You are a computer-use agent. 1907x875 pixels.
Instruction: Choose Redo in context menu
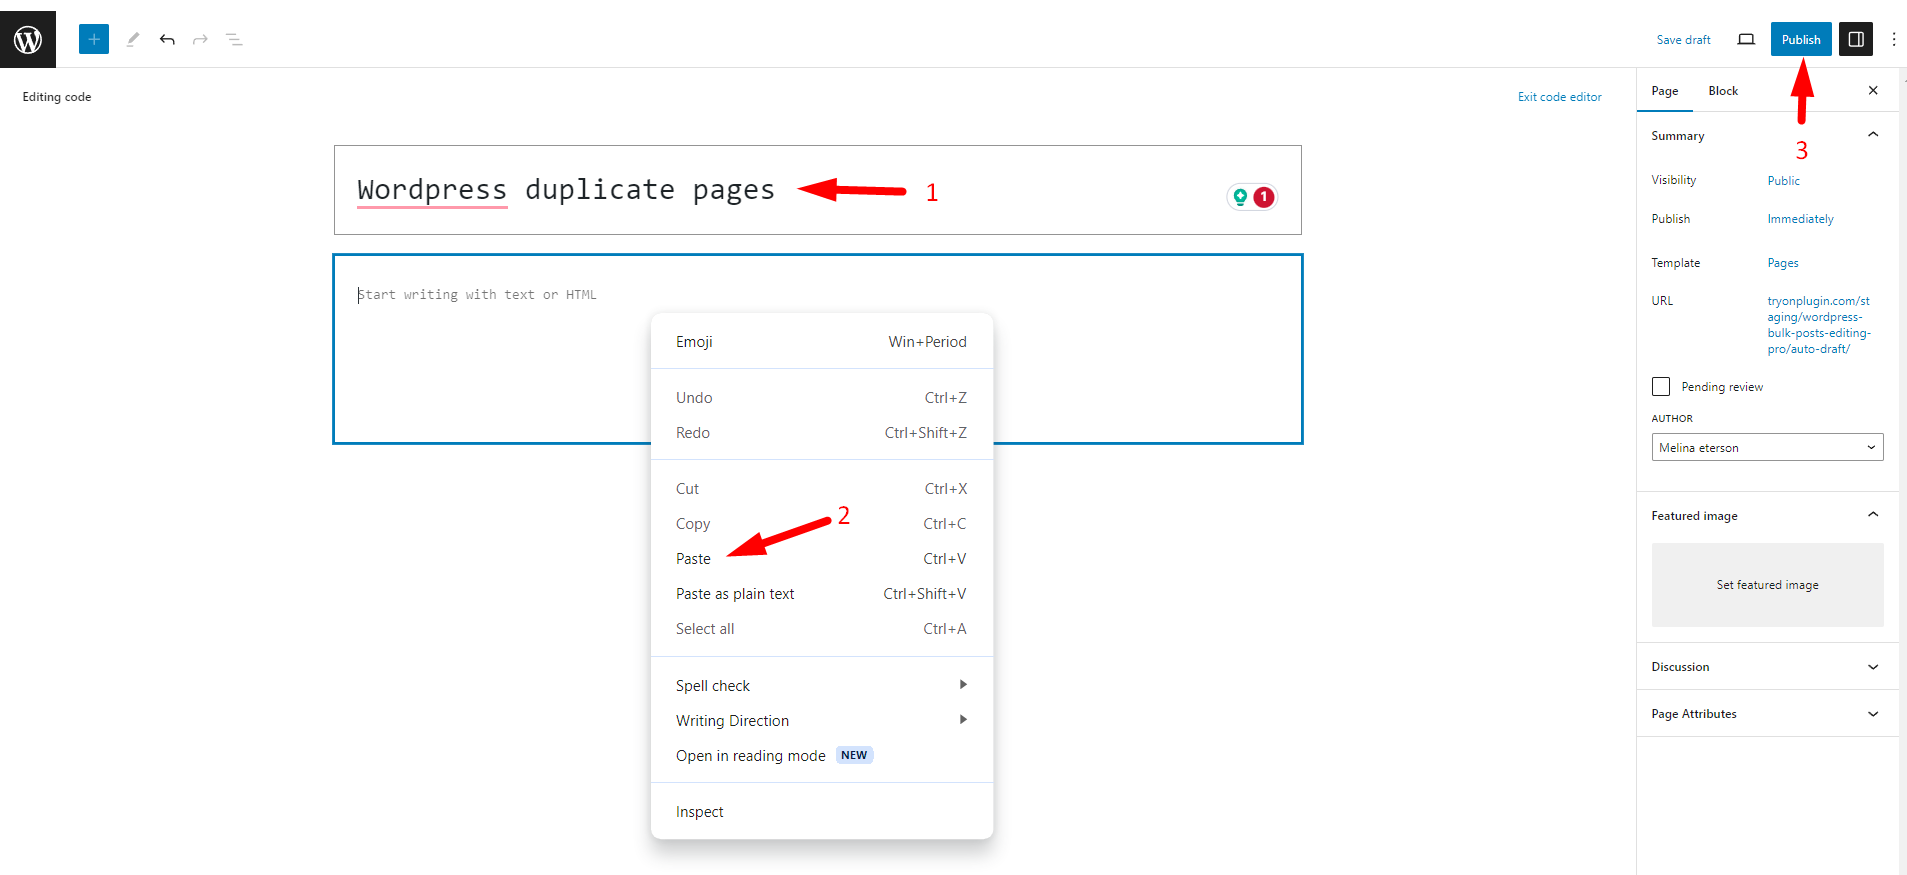click(822, 432)
